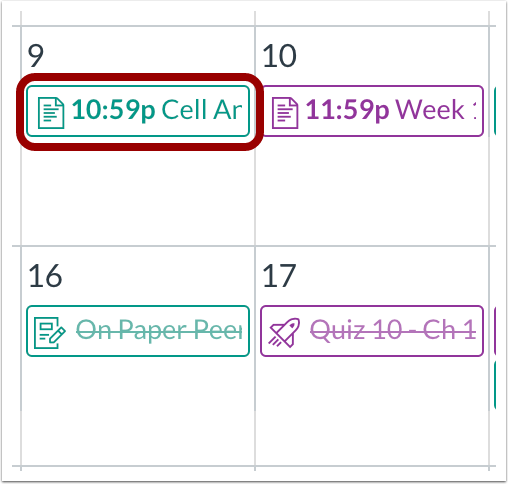Select the day 16 date number
Screen dimensions: 508x484
[x=45, y=276]
